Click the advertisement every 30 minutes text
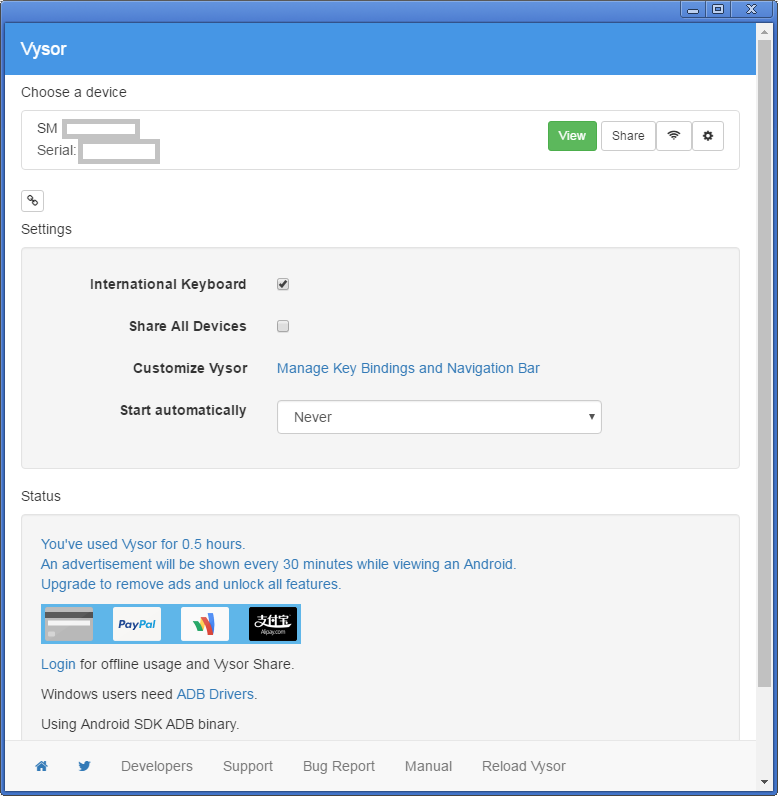The image size is (778, 796). (x=279, y=564)
